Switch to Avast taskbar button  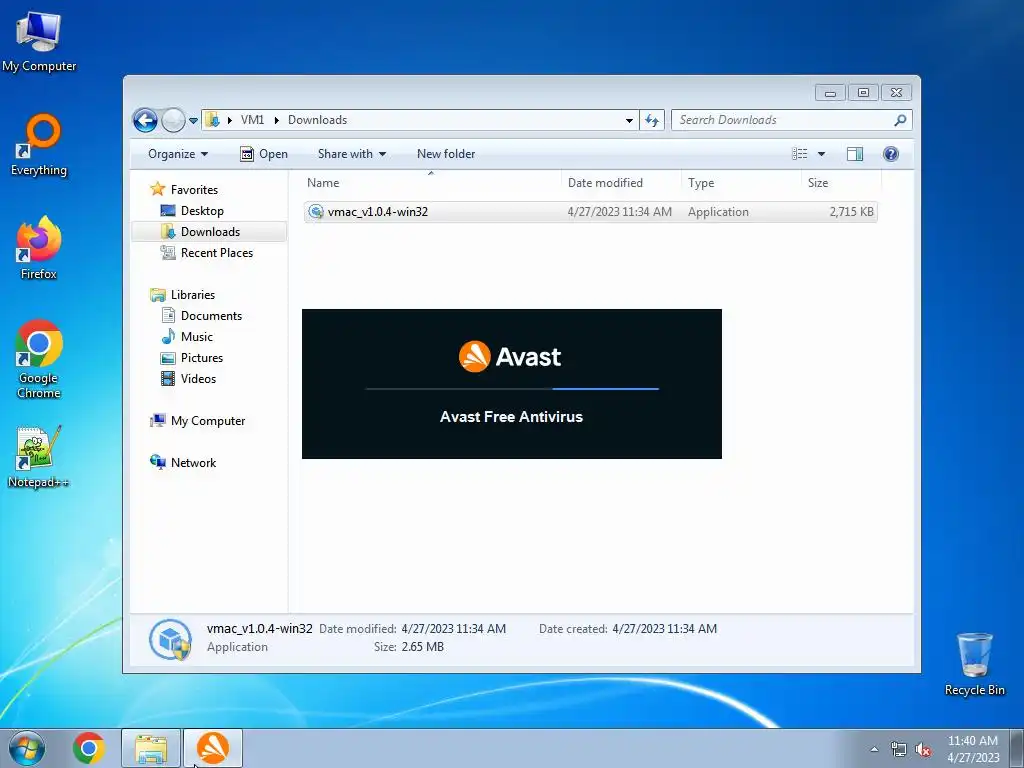tap(213, 748)
